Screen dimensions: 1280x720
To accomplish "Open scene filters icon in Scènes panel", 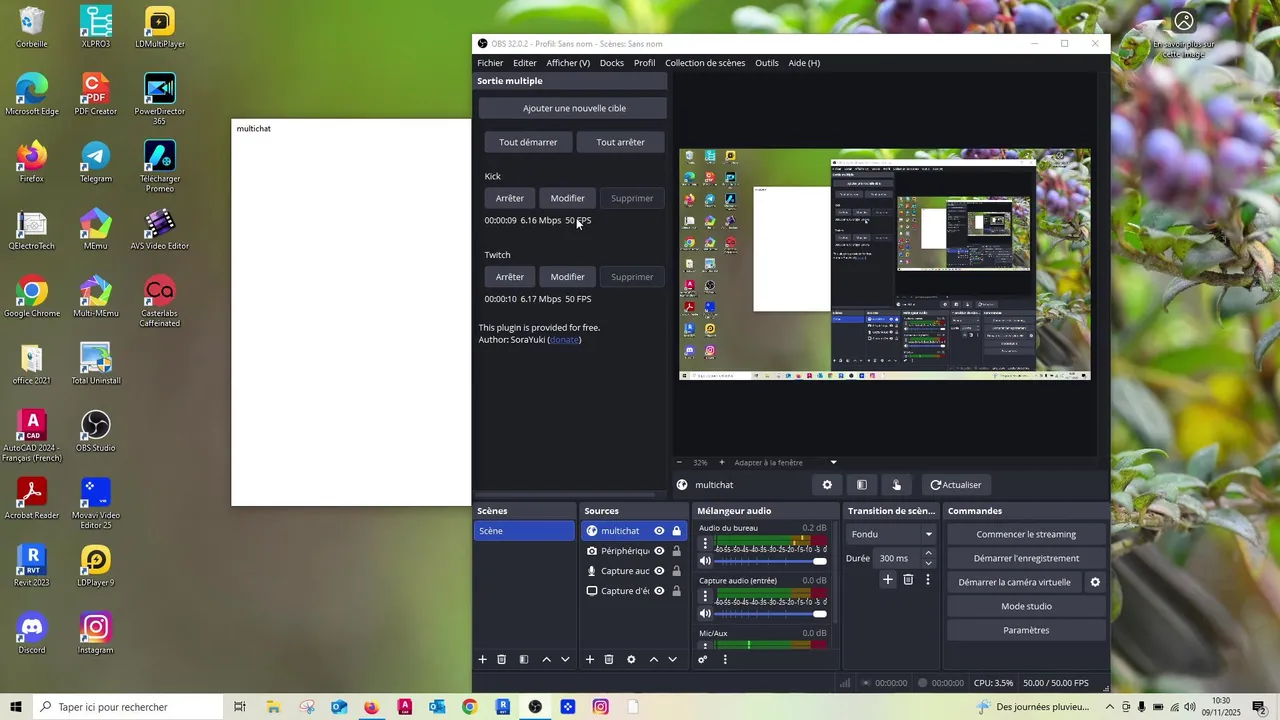I will tap(524, 660).
